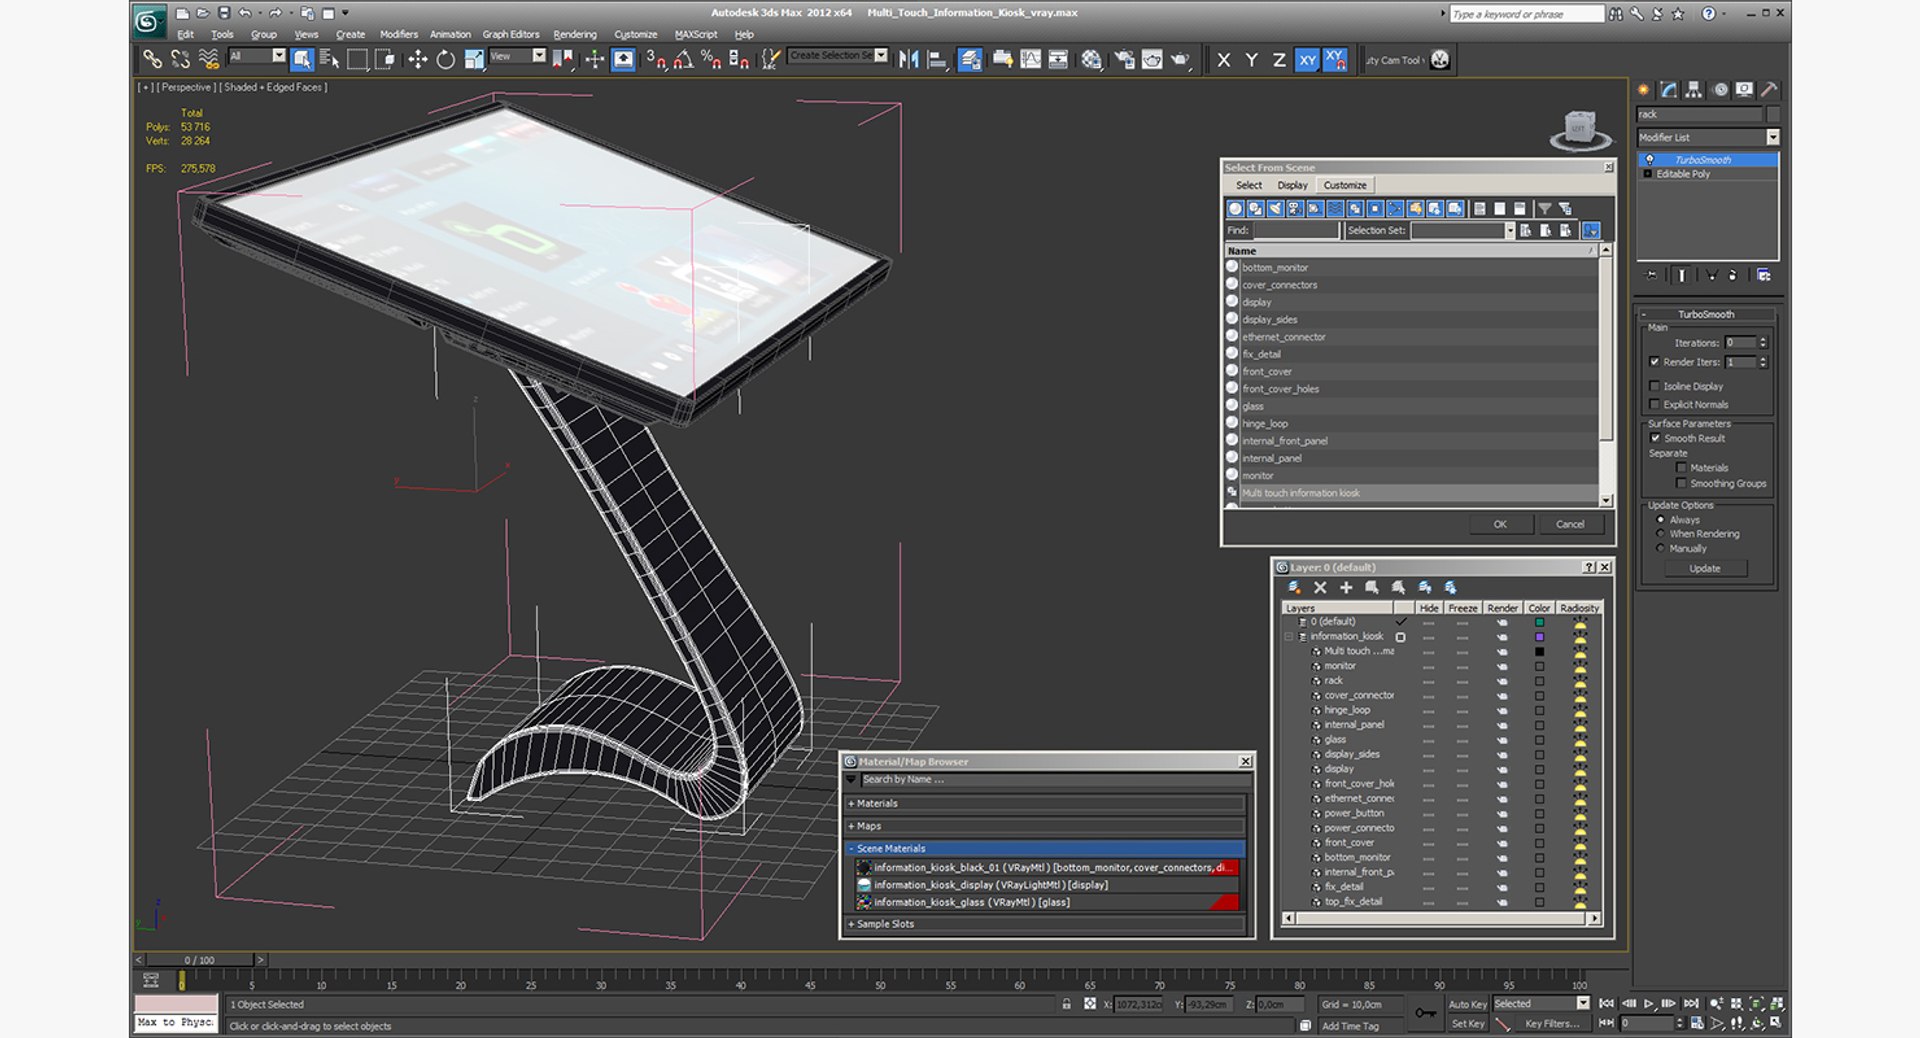The image size is (1920, 1038).
Task: Click the Unlink Selection tool
Action: tap(180, 60)
